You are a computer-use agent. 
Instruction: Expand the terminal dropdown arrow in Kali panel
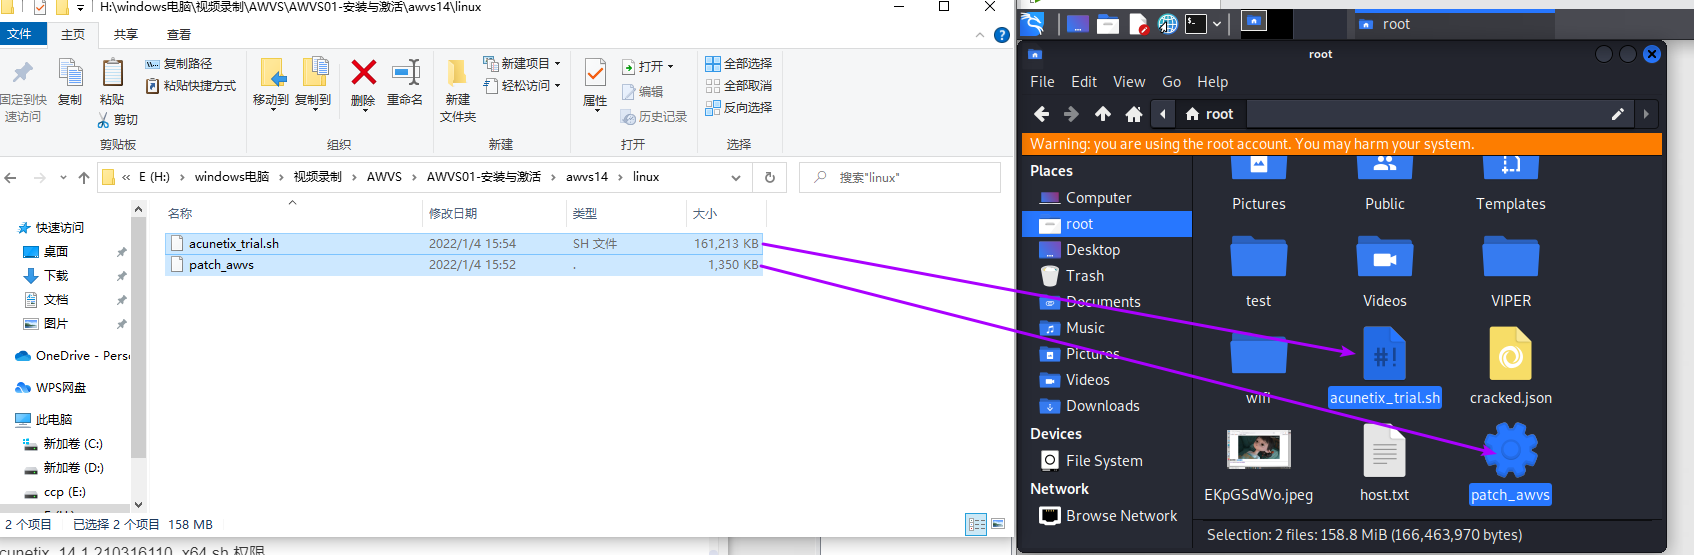tap(1217, 24)
